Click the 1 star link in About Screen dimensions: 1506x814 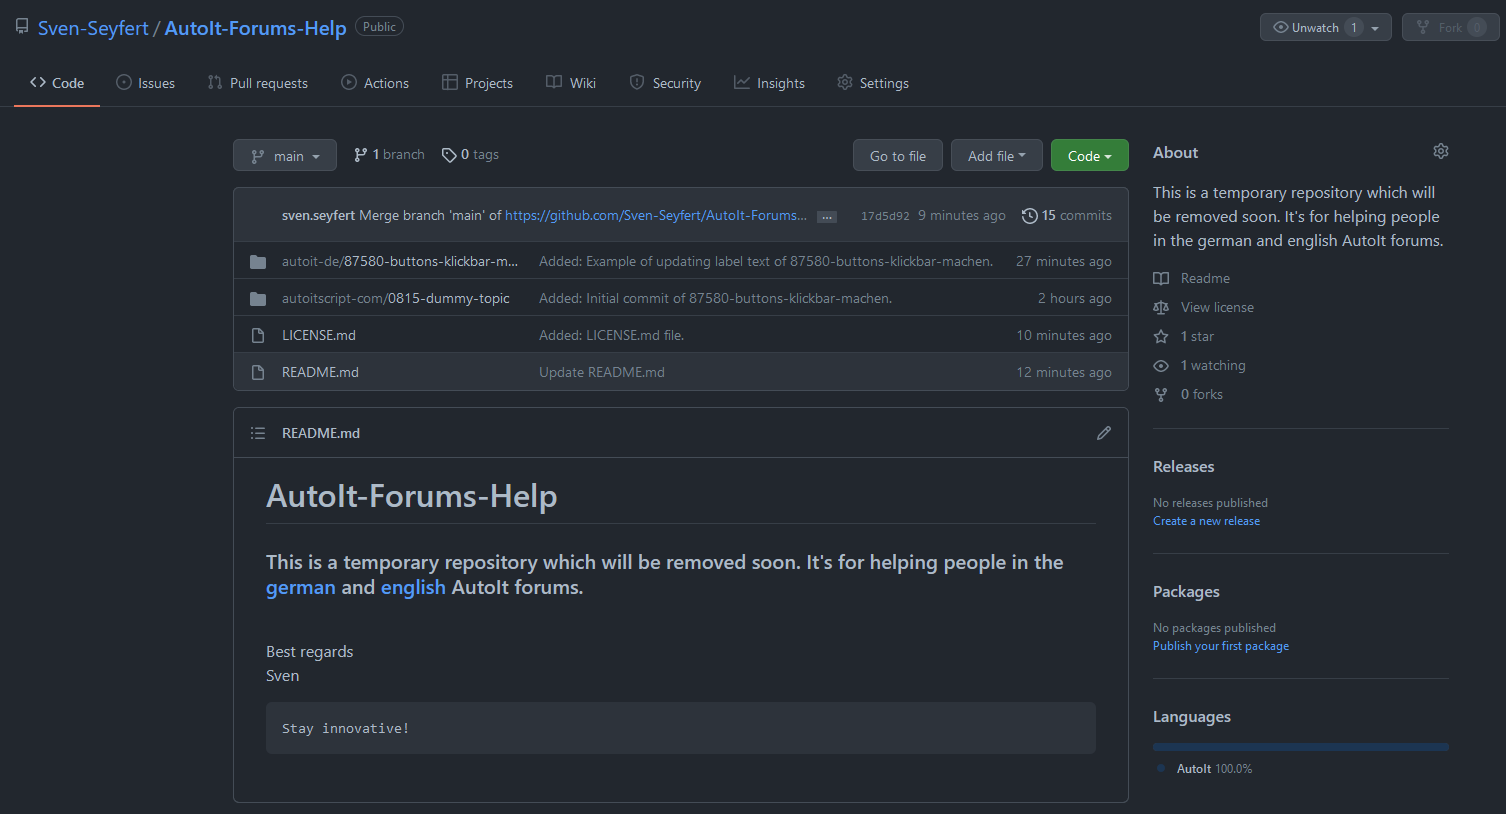pos(1197,337)
